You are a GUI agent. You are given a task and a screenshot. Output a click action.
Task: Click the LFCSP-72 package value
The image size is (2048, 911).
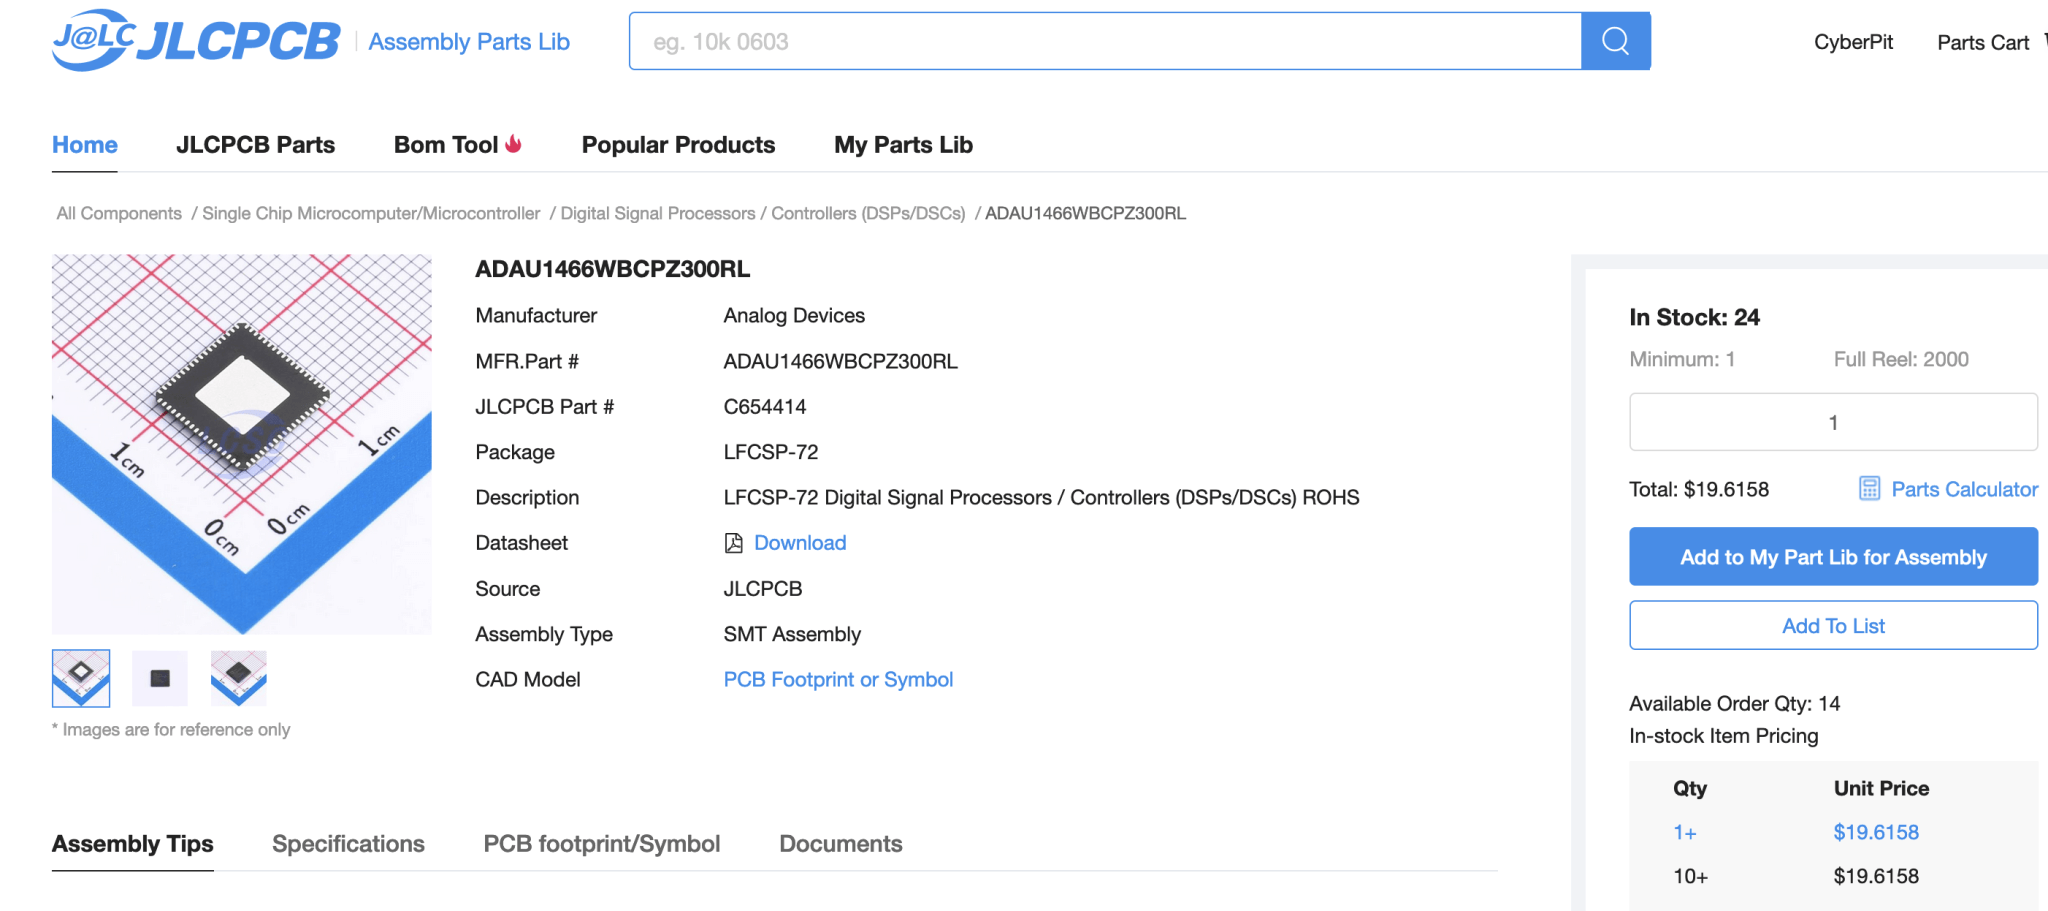coord(771,452)
